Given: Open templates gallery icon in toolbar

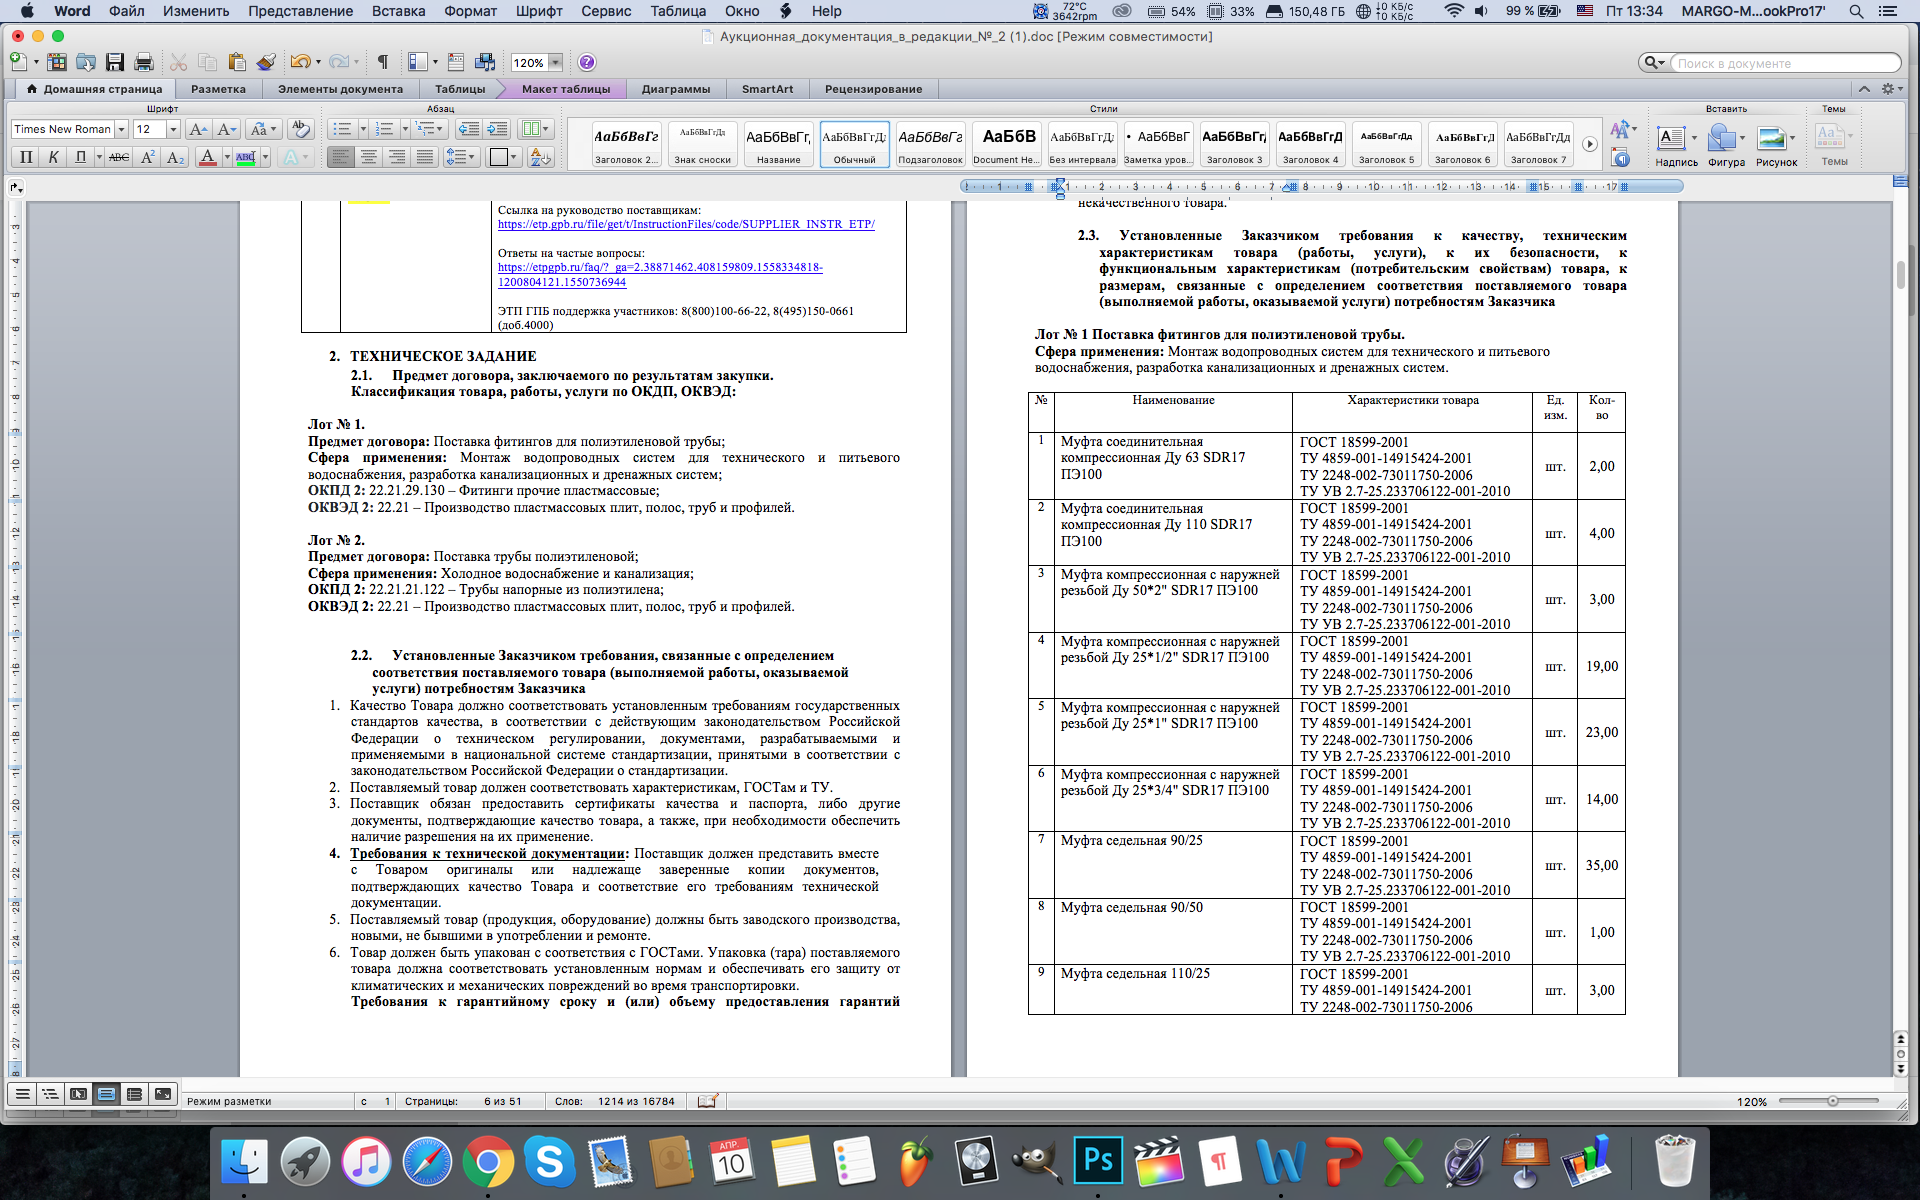Looking at the screenshot, I should [57, 62].
